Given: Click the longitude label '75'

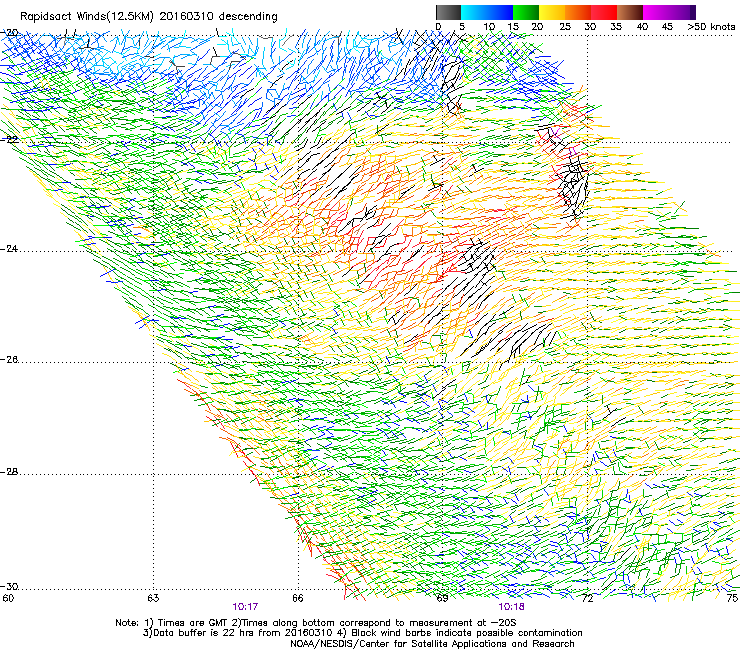Looking at the screenshot, I should (732, 598).
